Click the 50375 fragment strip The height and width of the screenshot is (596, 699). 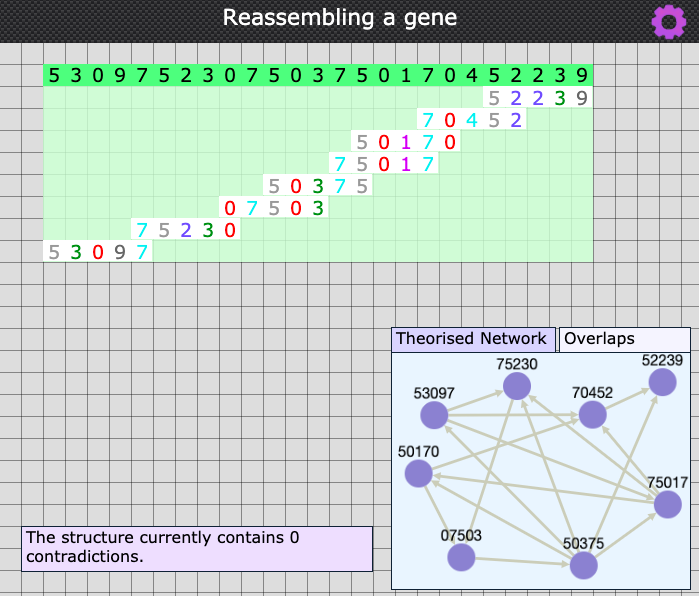(x=318, y=186)
